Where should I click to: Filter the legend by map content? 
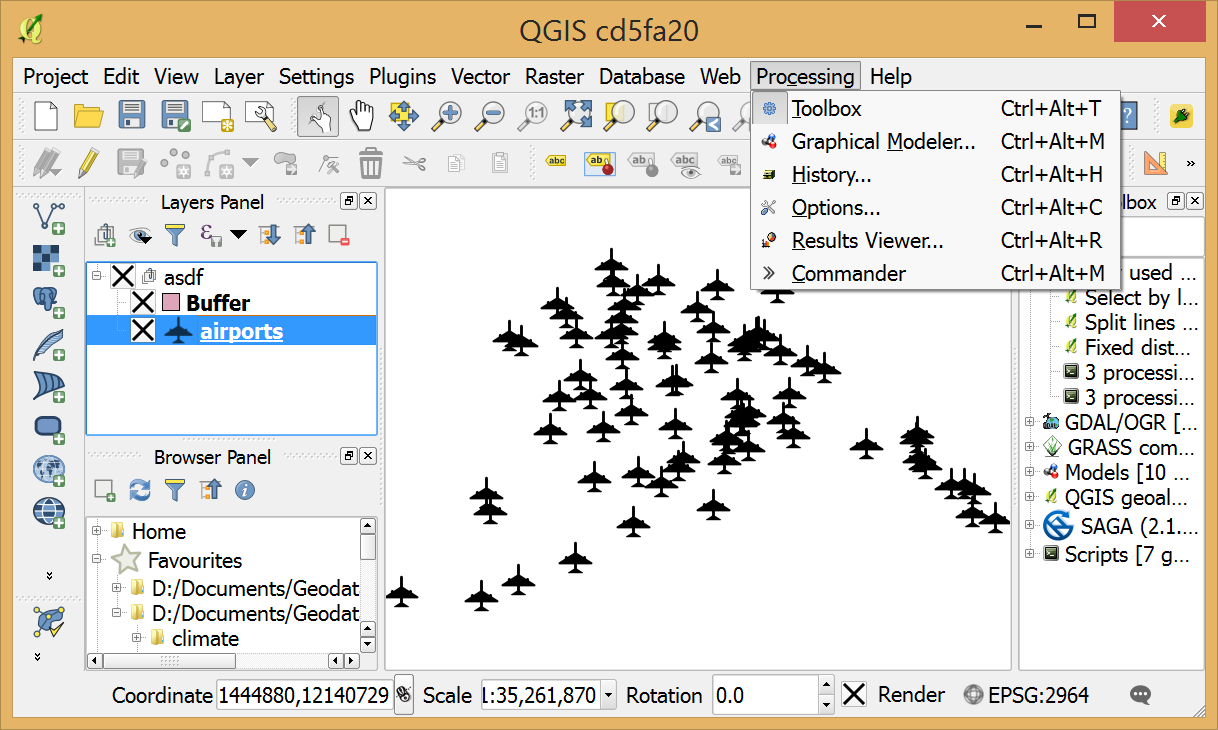[x=175, y=235]
